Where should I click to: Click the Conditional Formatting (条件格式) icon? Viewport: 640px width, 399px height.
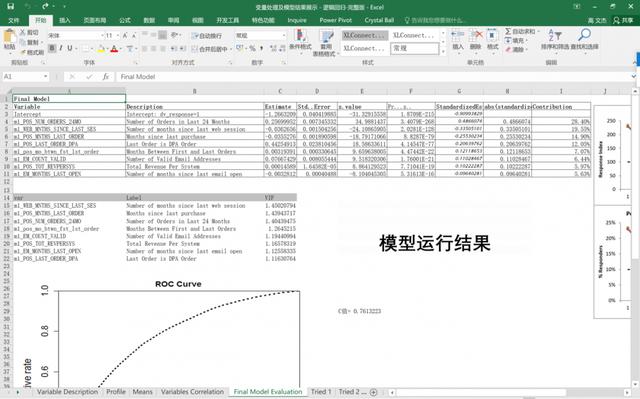coord(301,35)
